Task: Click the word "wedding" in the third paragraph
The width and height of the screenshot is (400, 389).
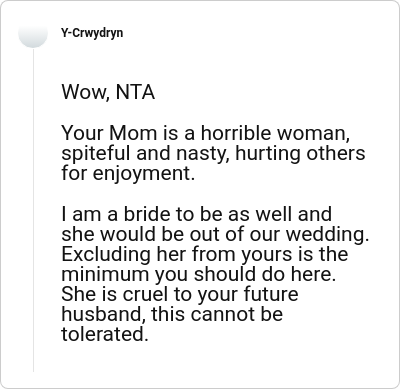Action: [326, 234]
